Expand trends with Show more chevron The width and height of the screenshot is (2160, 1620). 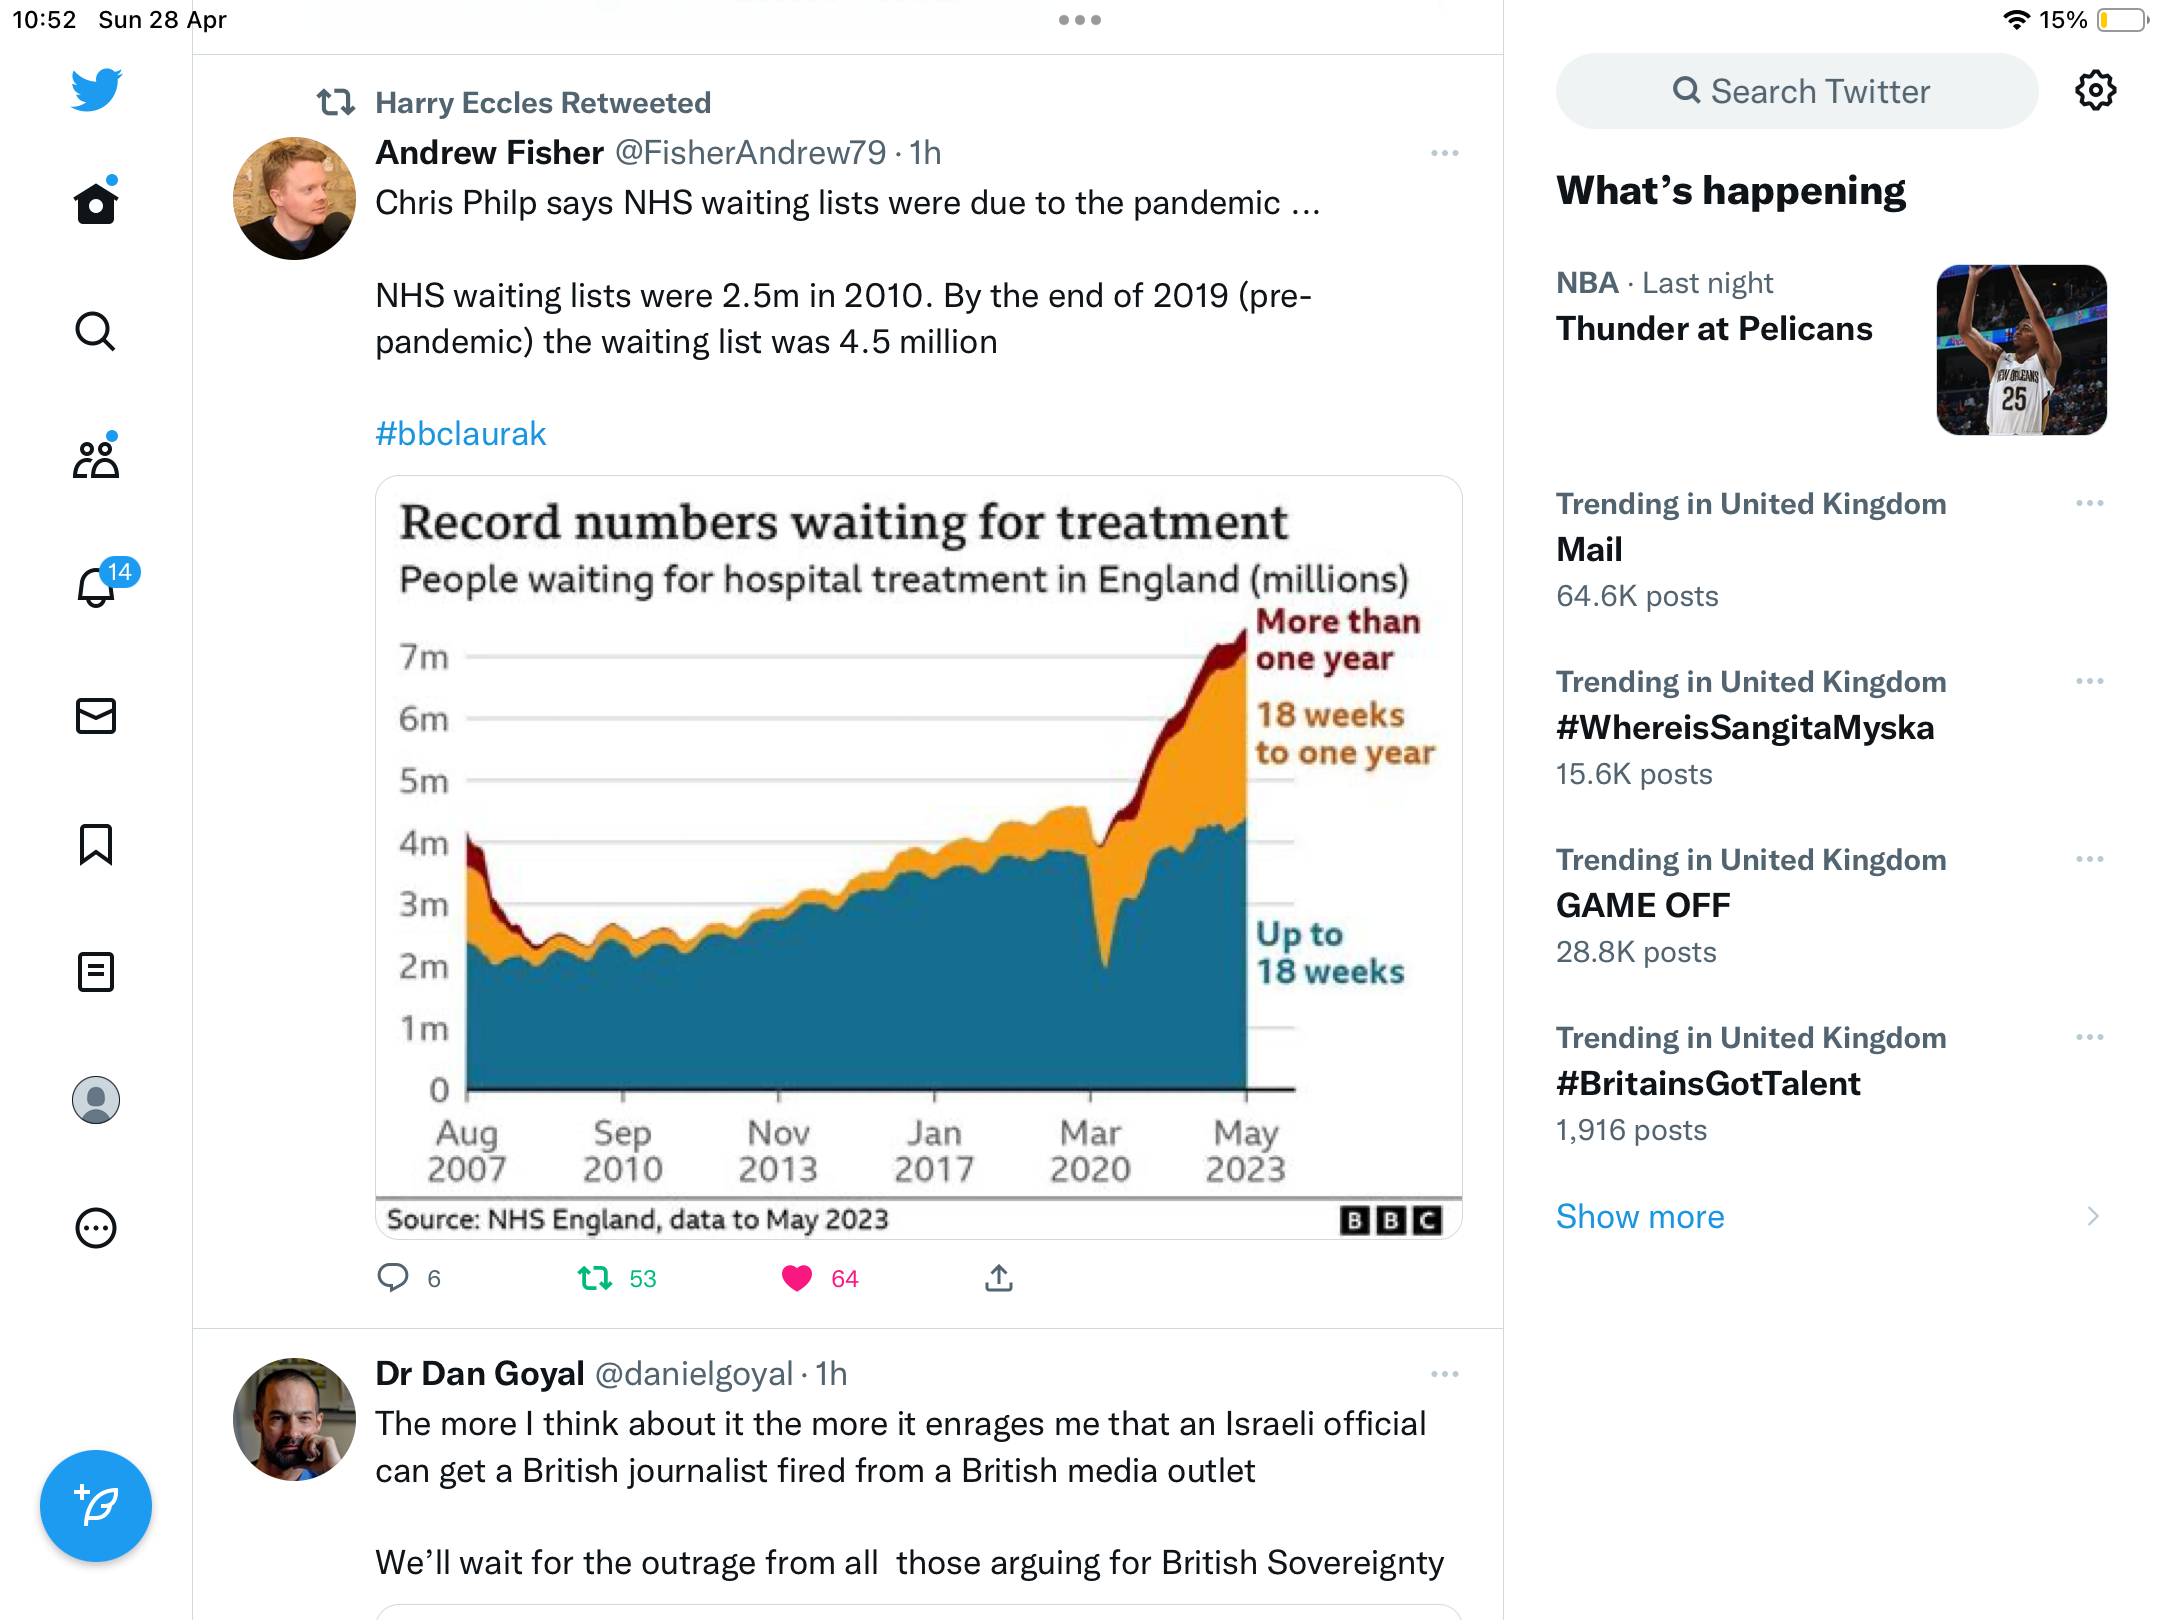tap(2093, 1217)
